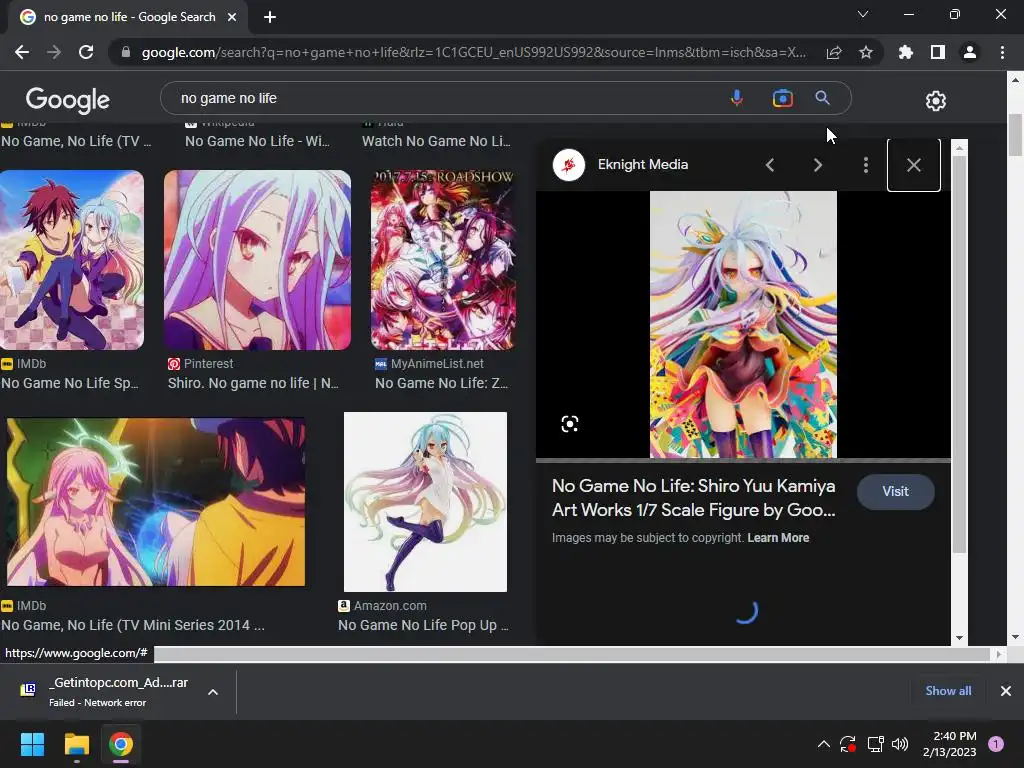1024x768 pixels.
Task: Open 'No Game No Life: Shiro Yuu Kamiya' title link
Action: (694, 498)
